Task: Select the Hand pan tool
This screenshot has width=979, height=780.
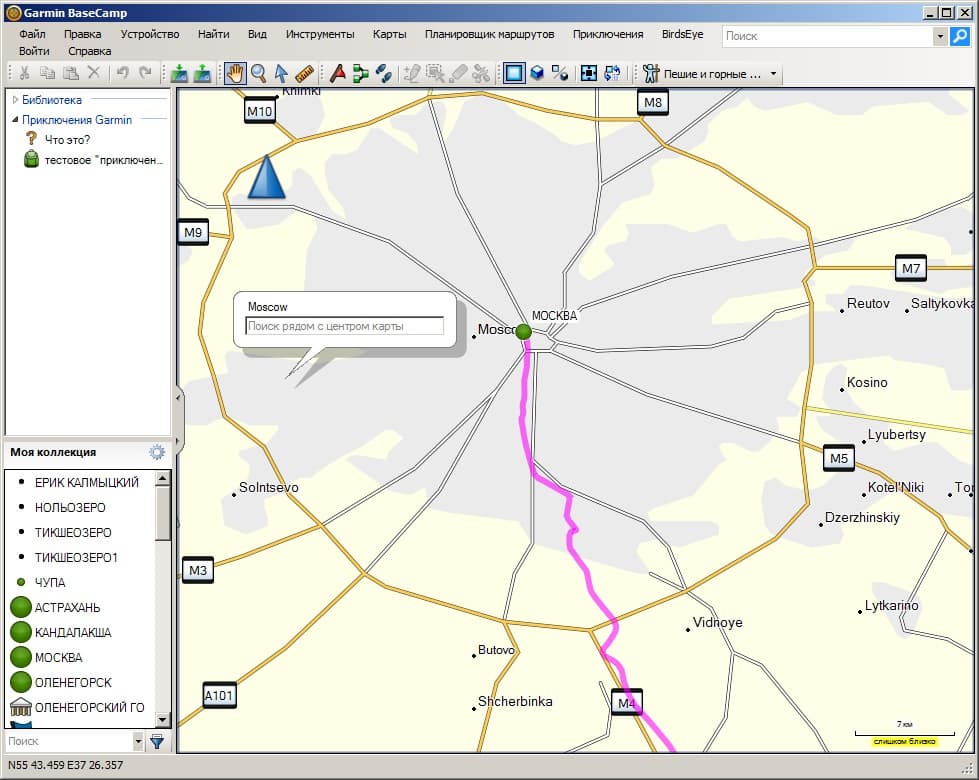Action: [235, 73]
